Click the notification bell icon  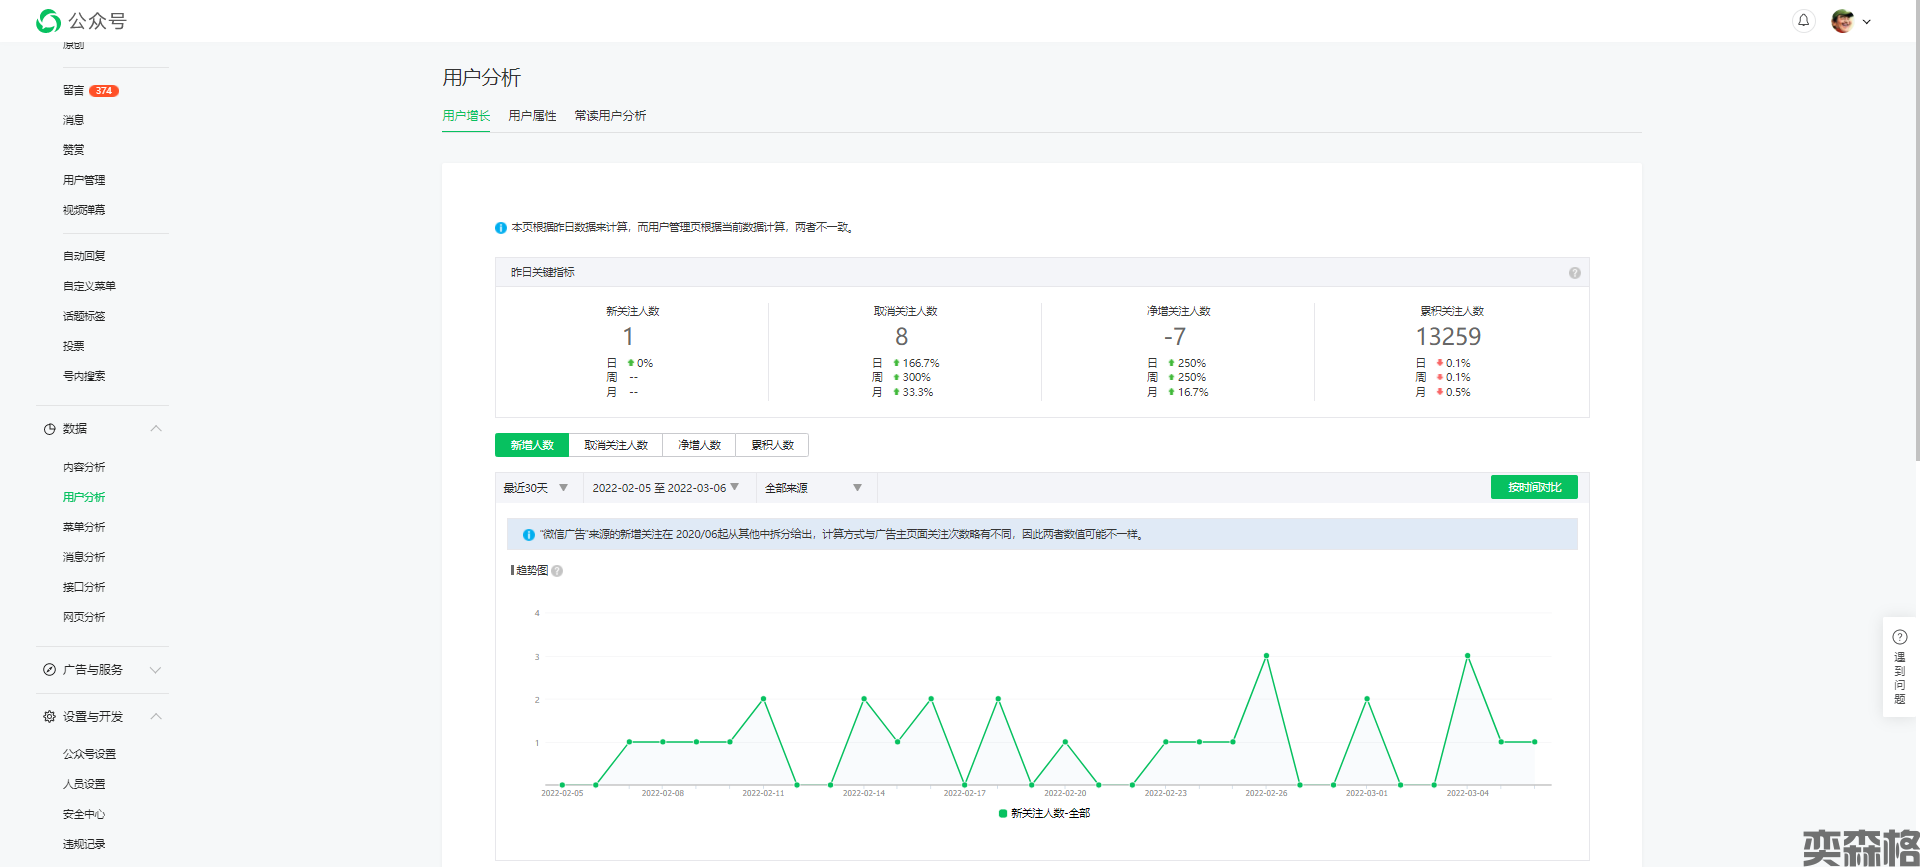(1803, 21)
